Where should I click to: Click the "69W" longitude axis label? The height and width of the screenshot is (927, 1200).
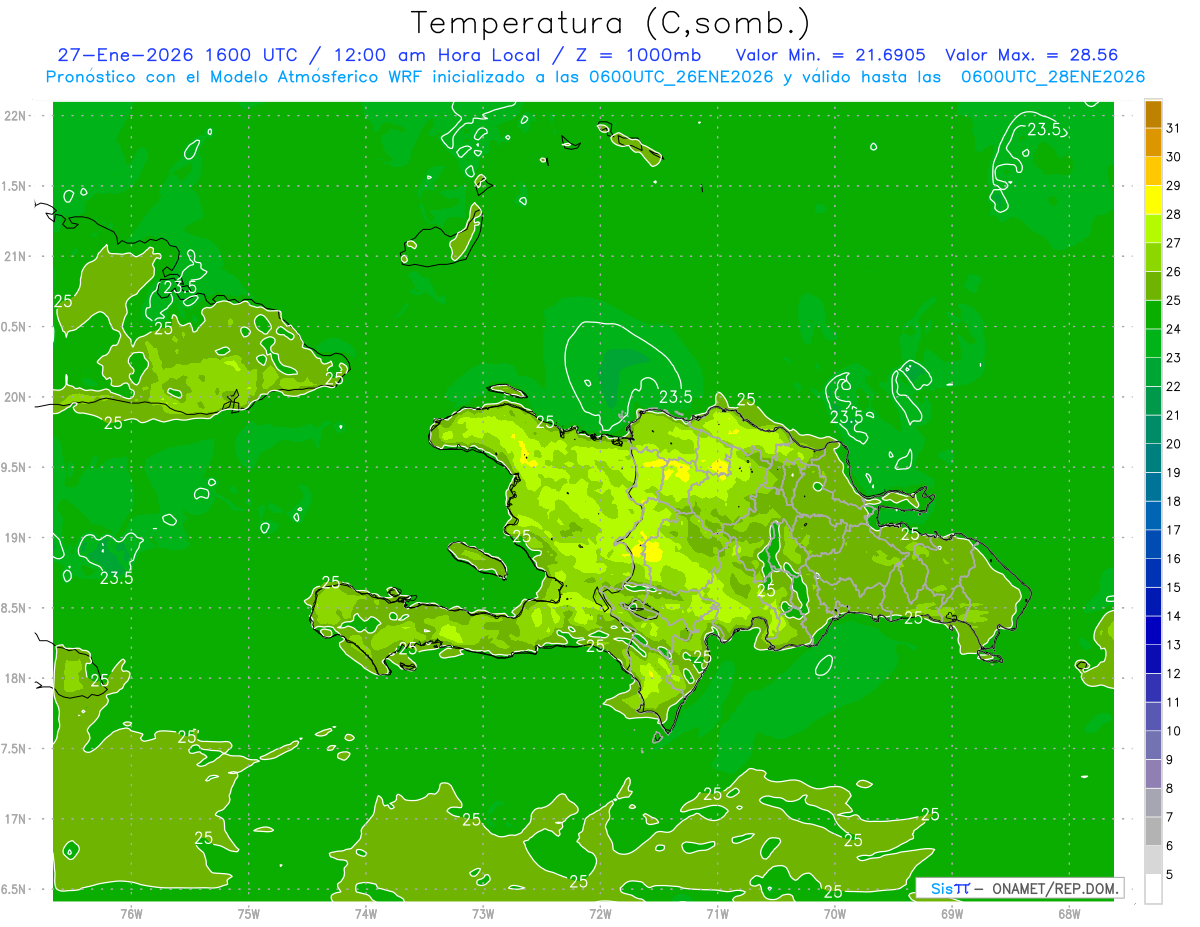[x=951, y=914]
